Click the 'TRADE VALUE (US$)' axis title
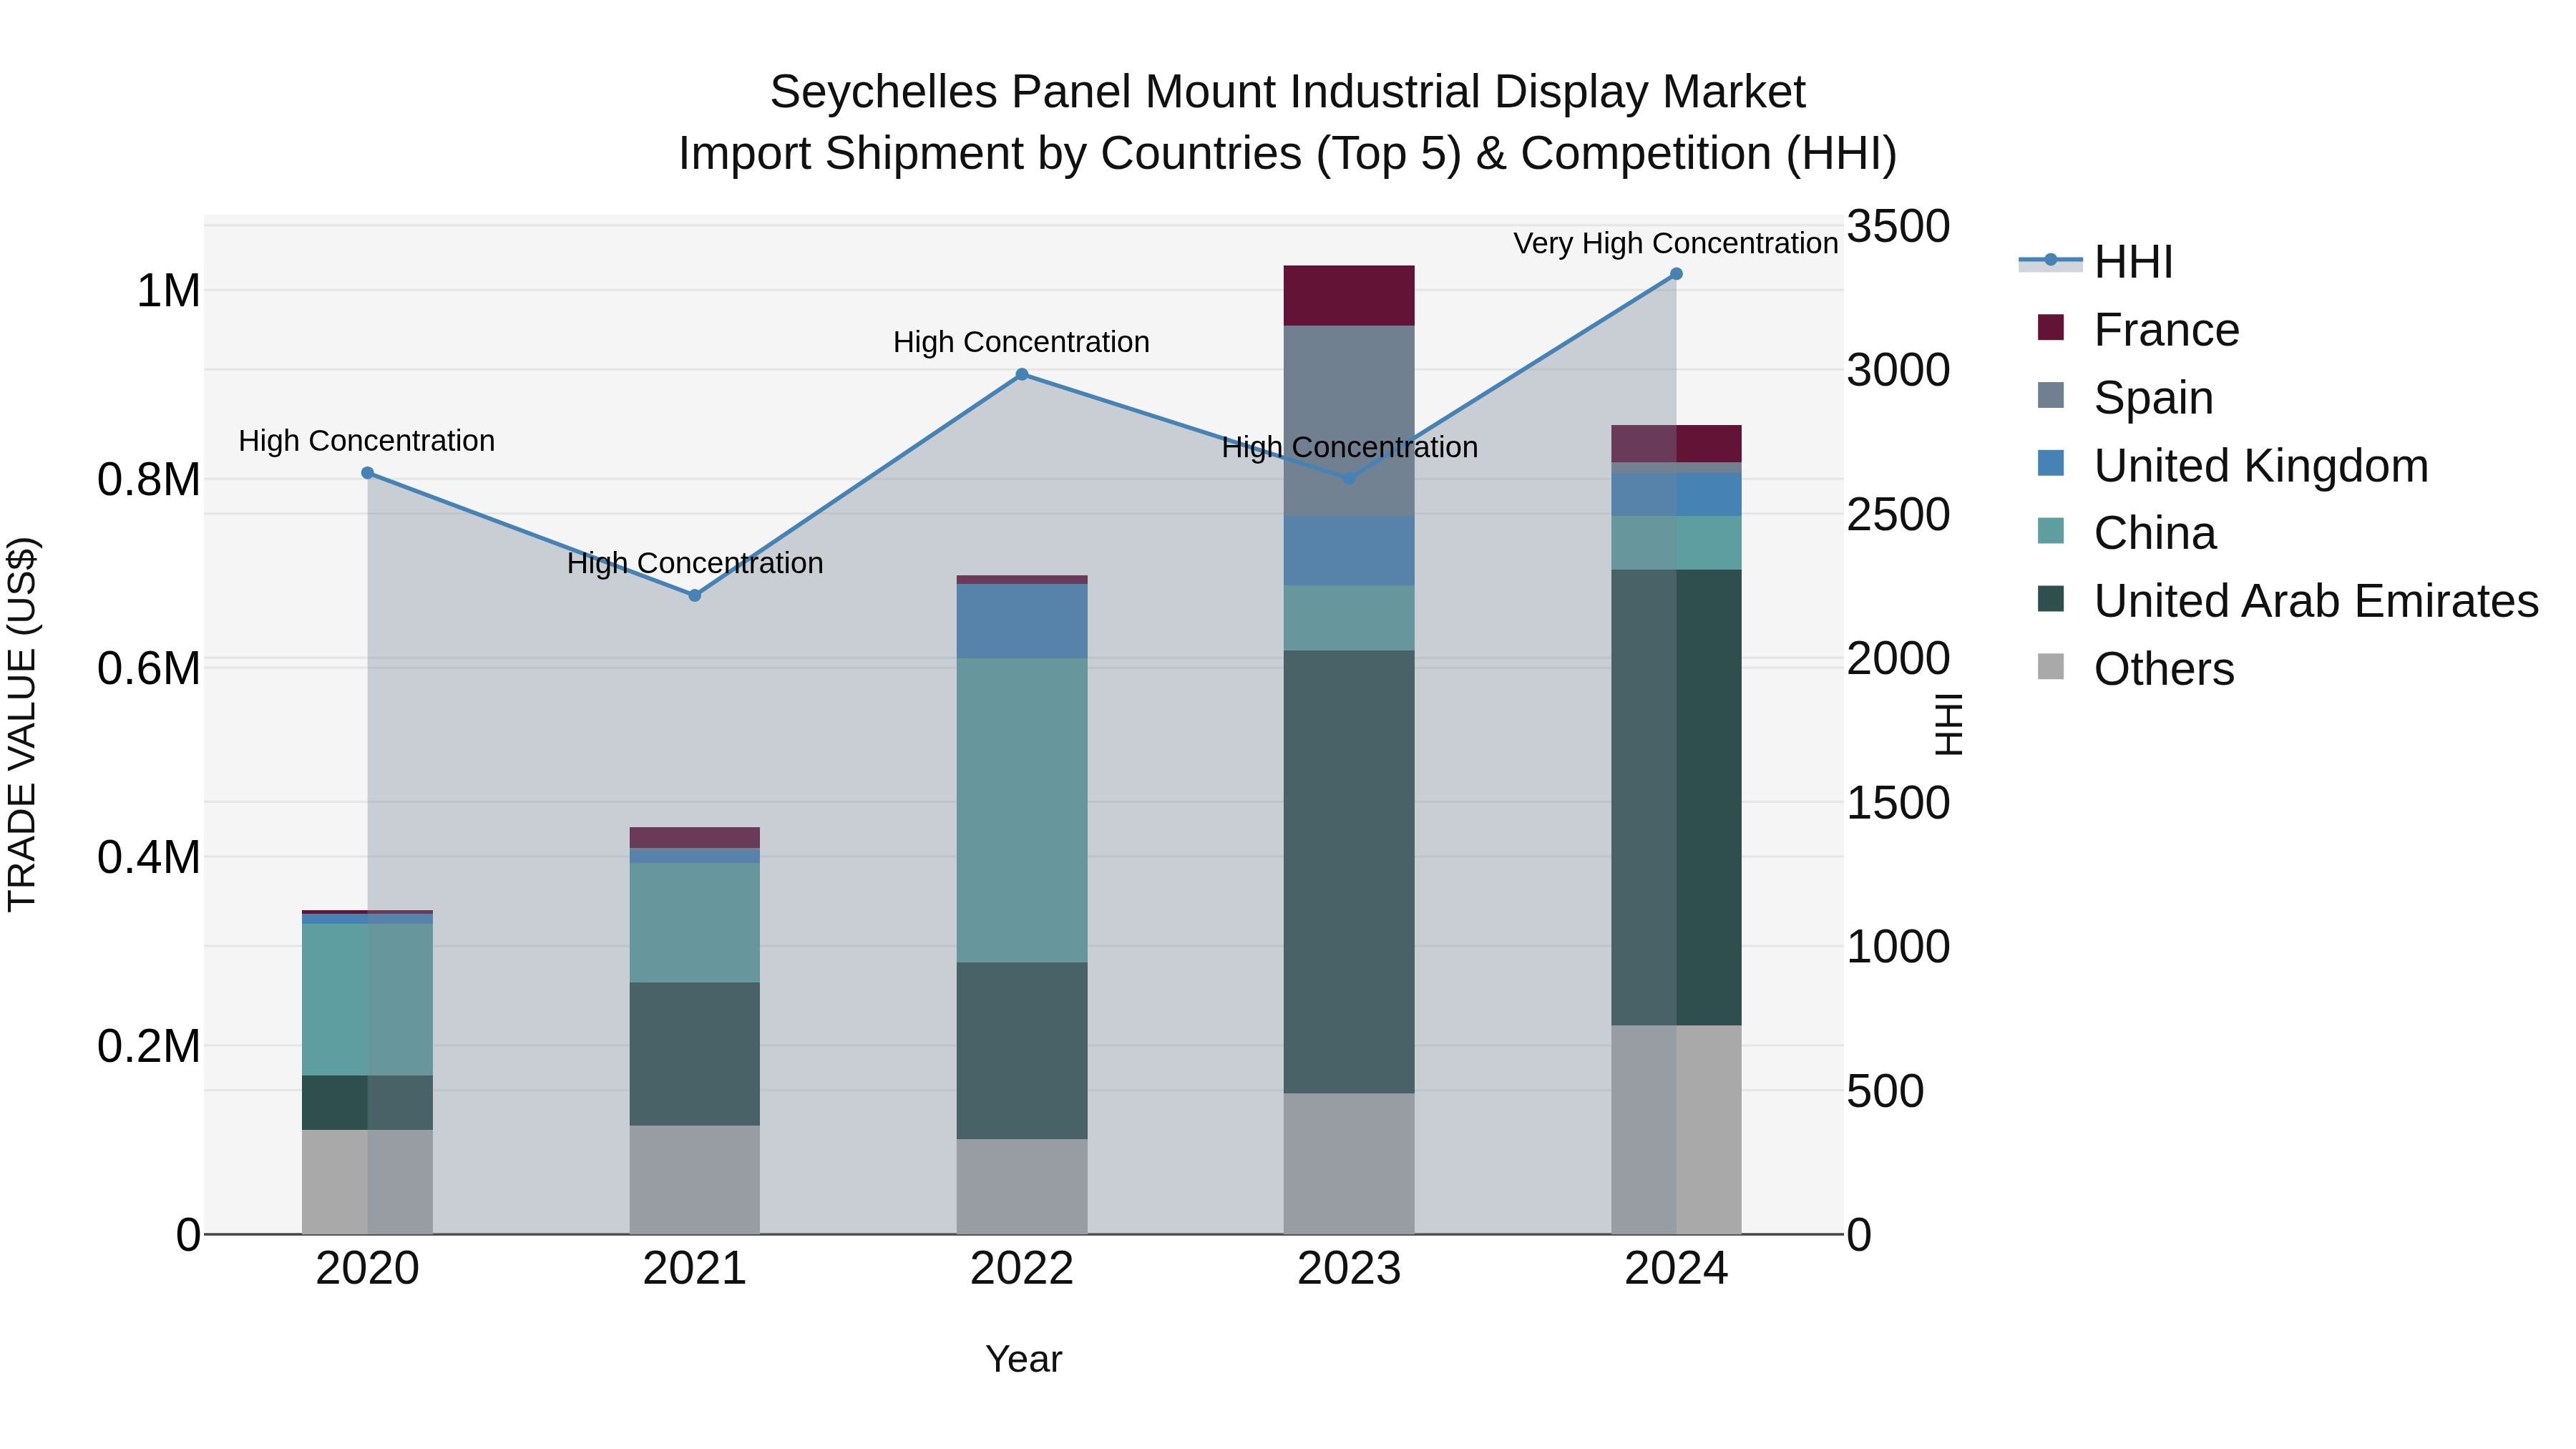2576x1449 pixels. point(22,725)
